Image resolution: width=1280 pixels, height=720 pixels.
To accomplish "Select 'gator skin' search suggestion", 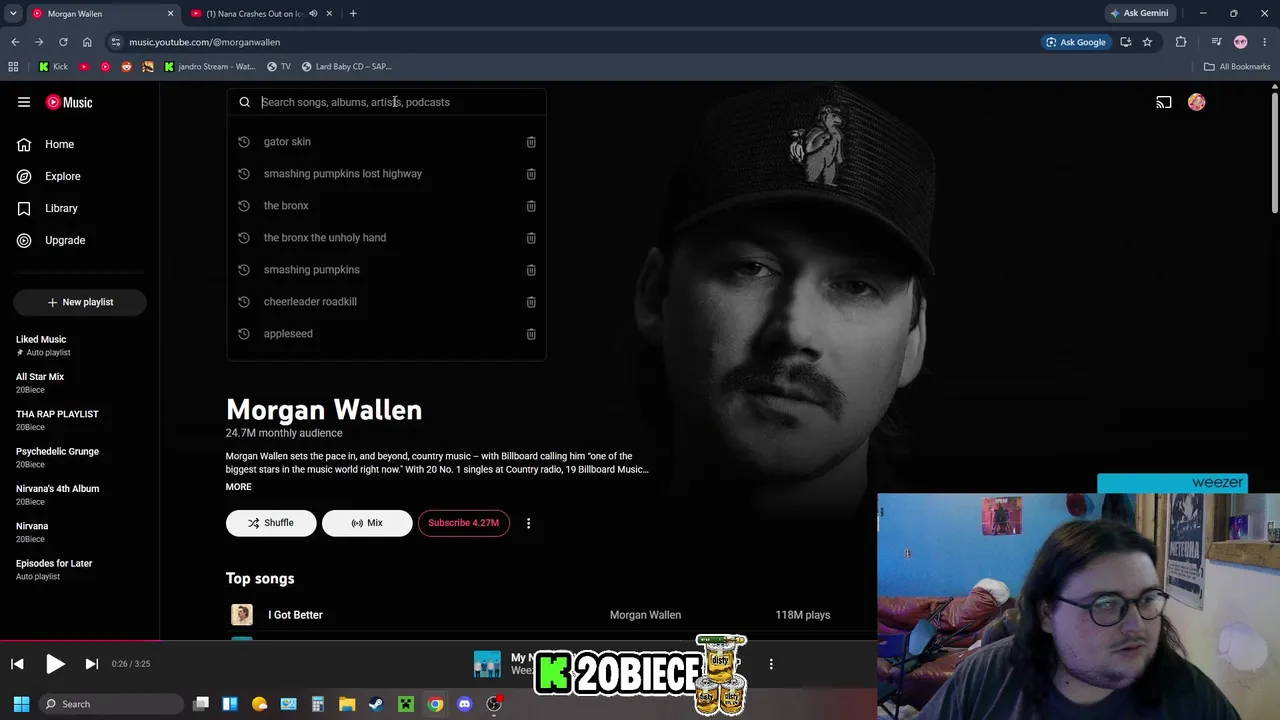I will (287, 142).
